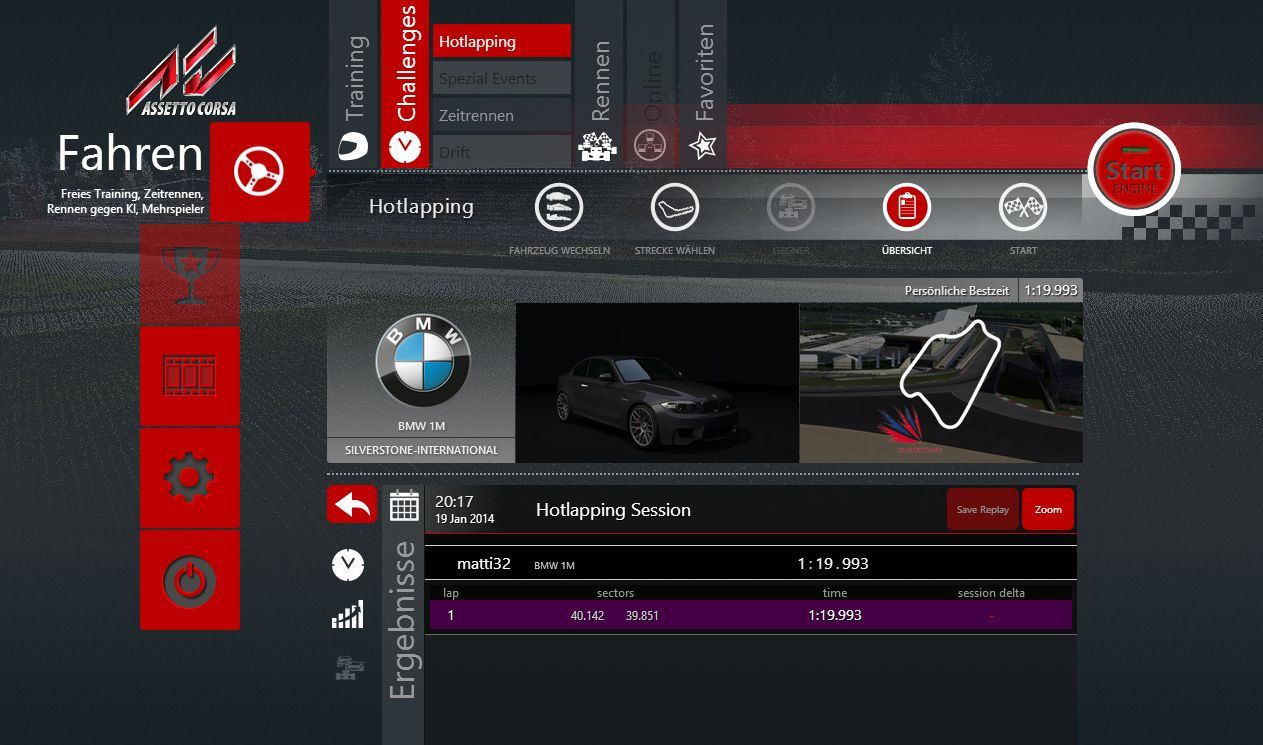Image resolution: width=1263 pixels, height=745 pixels.
Task: Select Spezial Events mode
Action: [502, 78]
